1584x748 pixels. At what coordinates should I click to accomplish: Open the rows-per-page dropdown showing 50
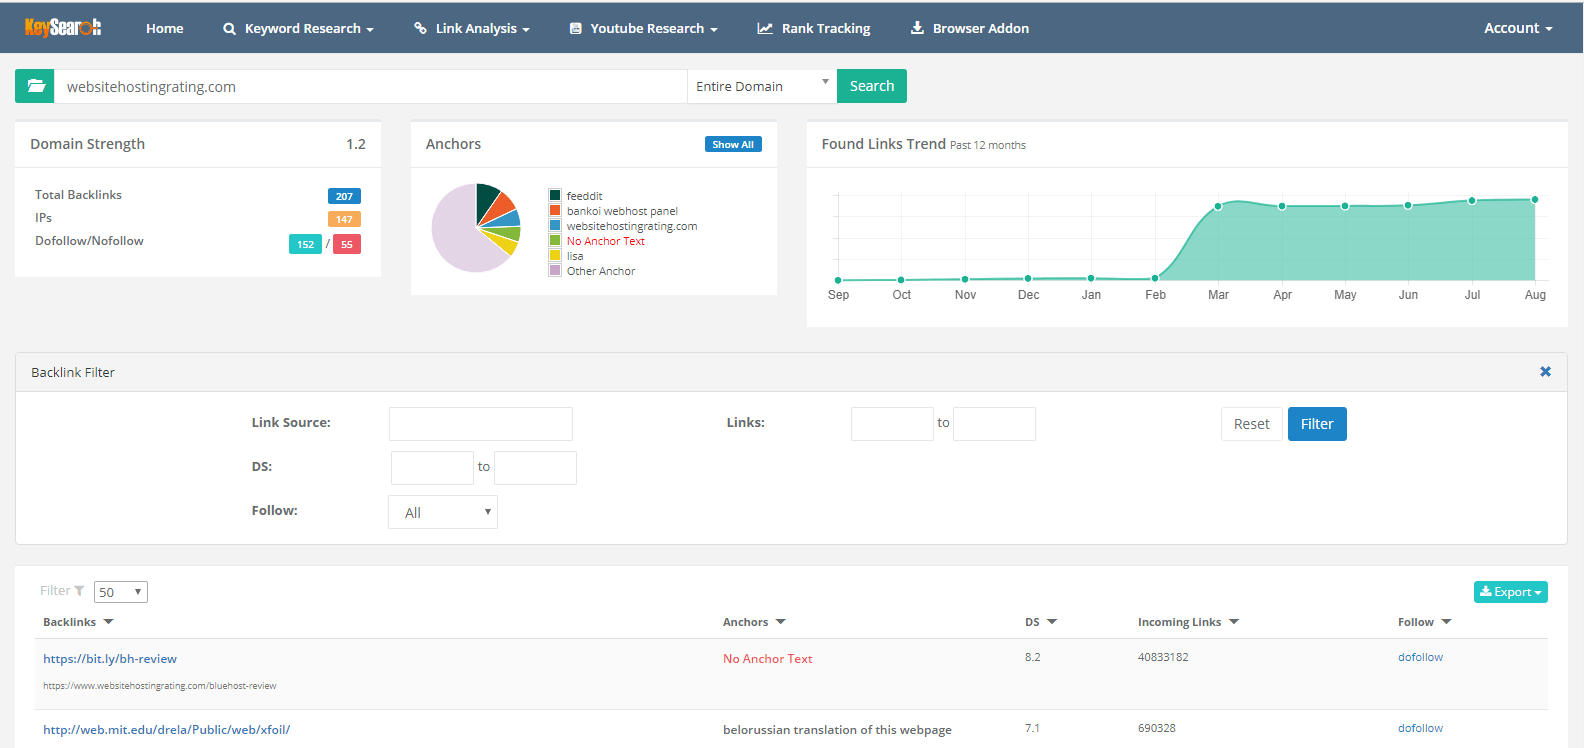pyautogui.click(x=121, y=592)
